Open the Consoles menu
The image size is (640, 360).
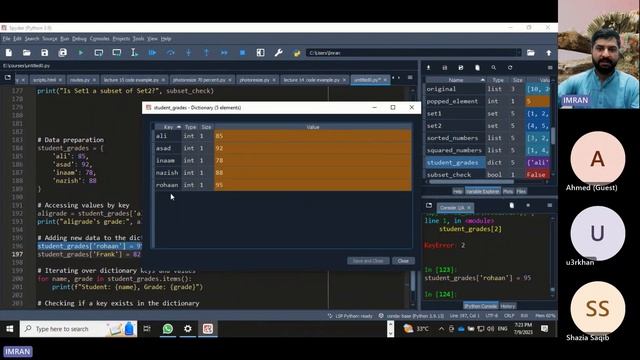100,39
